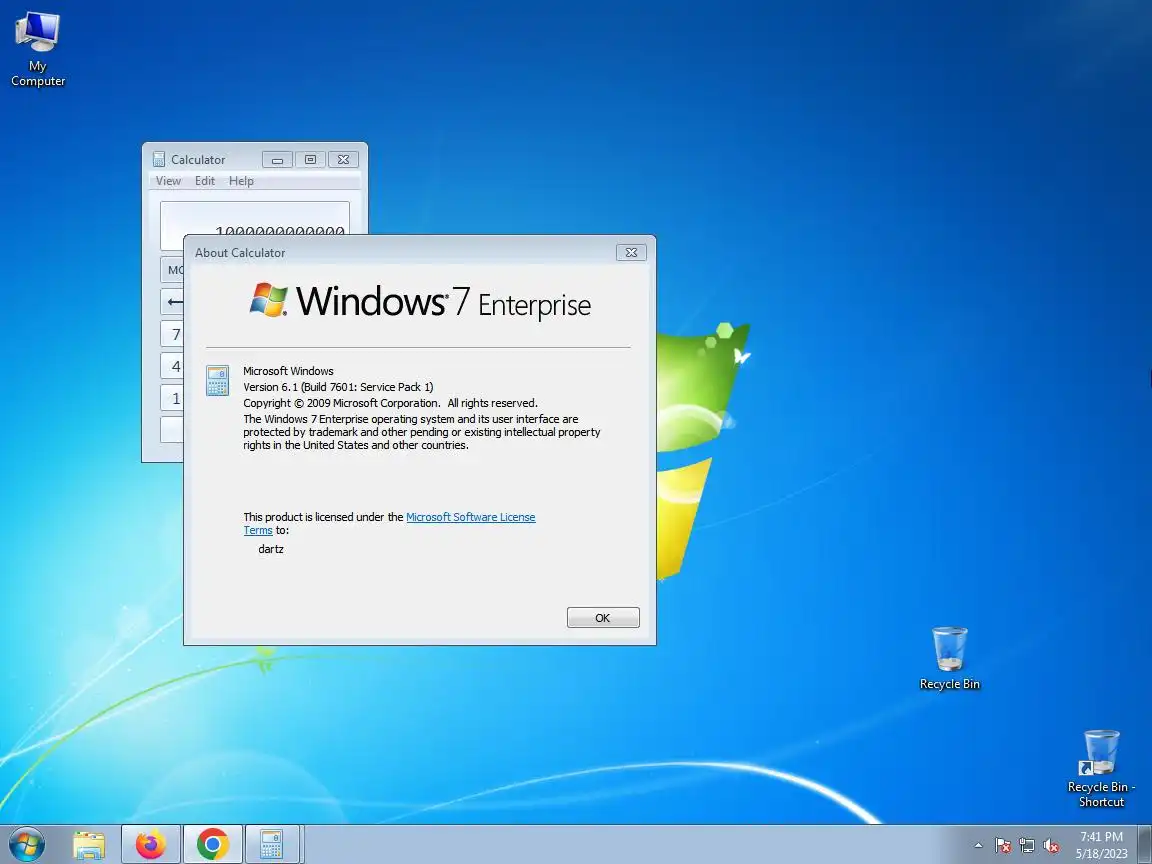Open Google Chrome from the taskbar

coord(212,844)
